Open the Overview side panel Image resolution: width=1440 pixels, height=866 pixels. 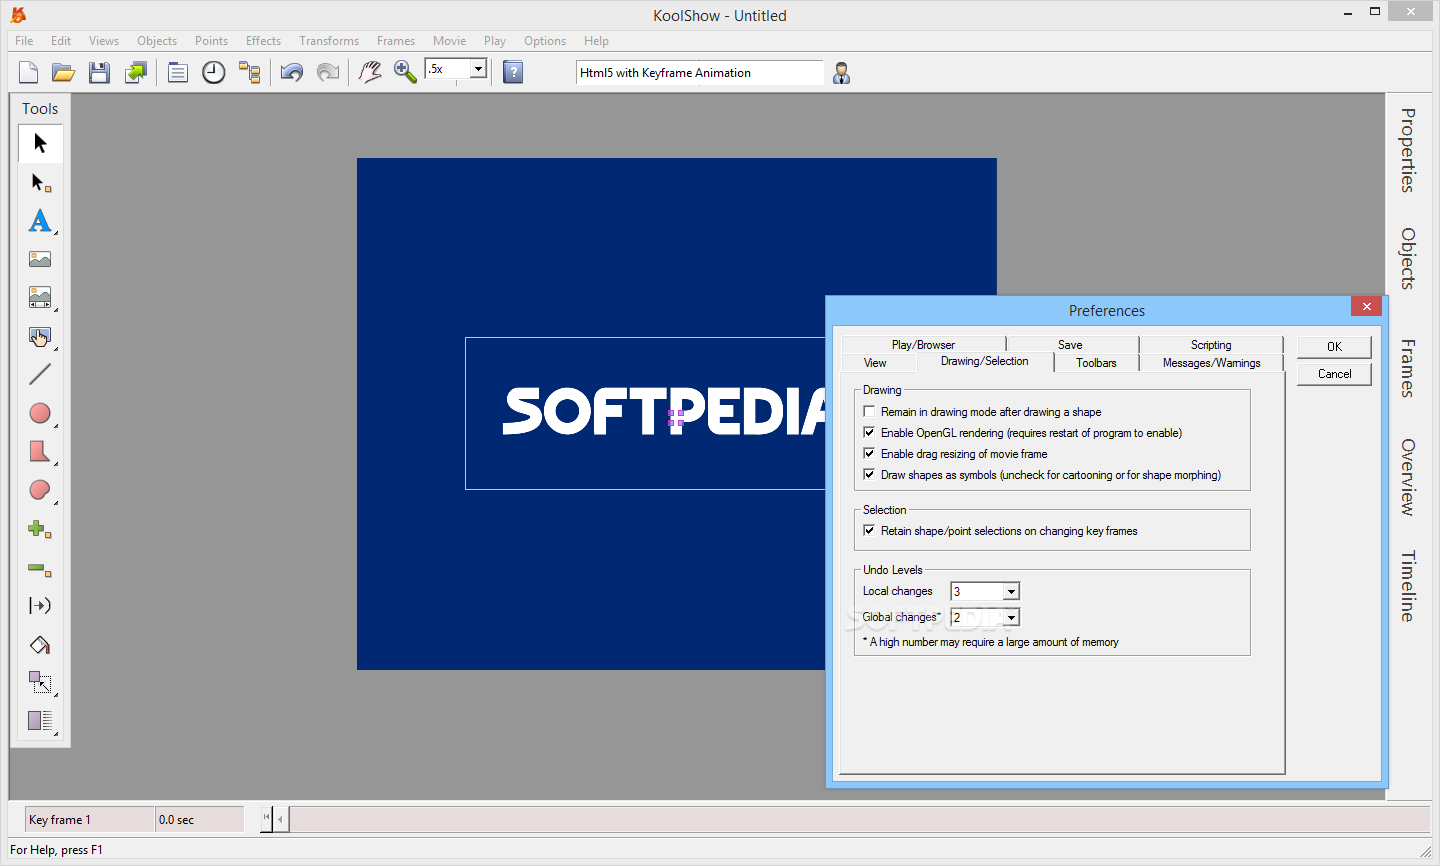1408,477
